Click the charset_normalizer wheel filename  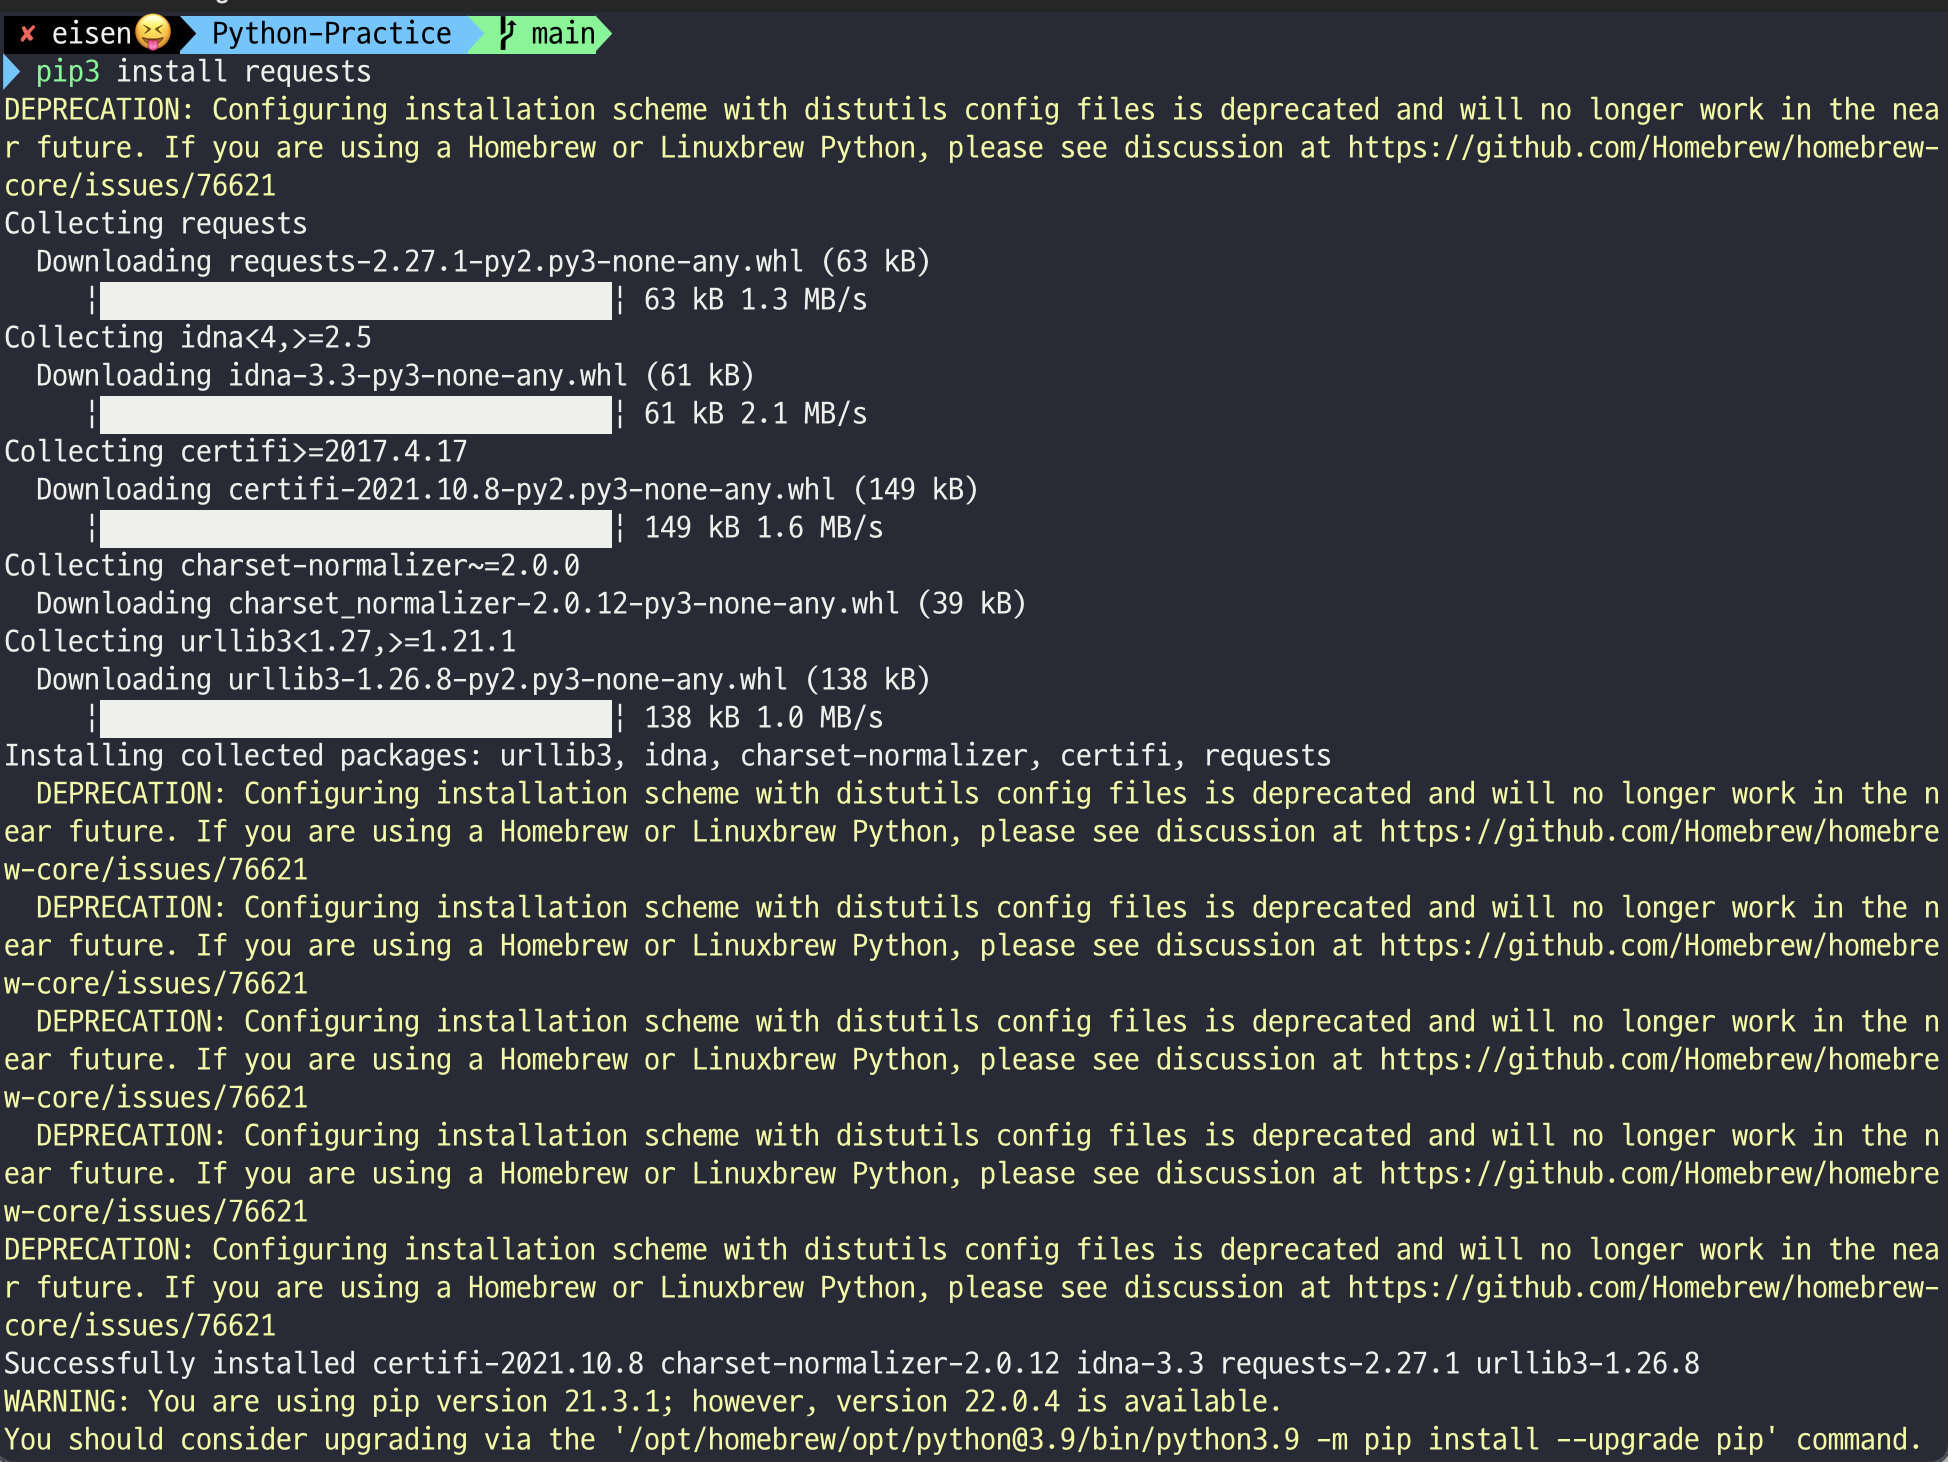click(563, 604)
